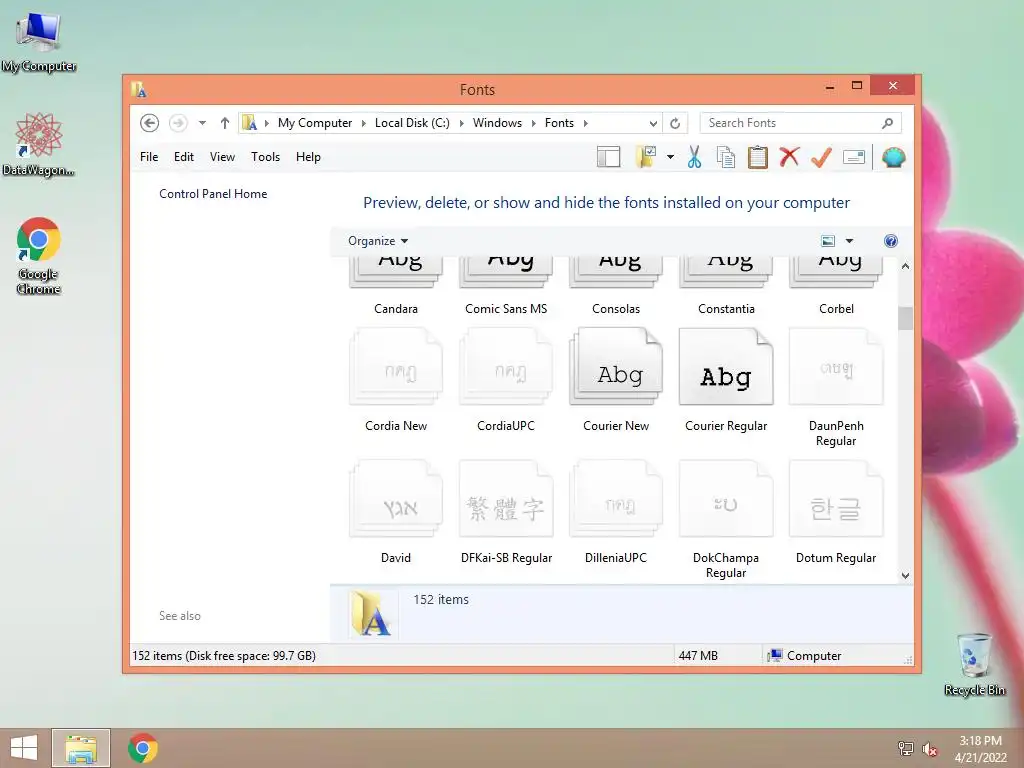
Task: Toggle the preview pane layout icon
Action: click(608, 157)
